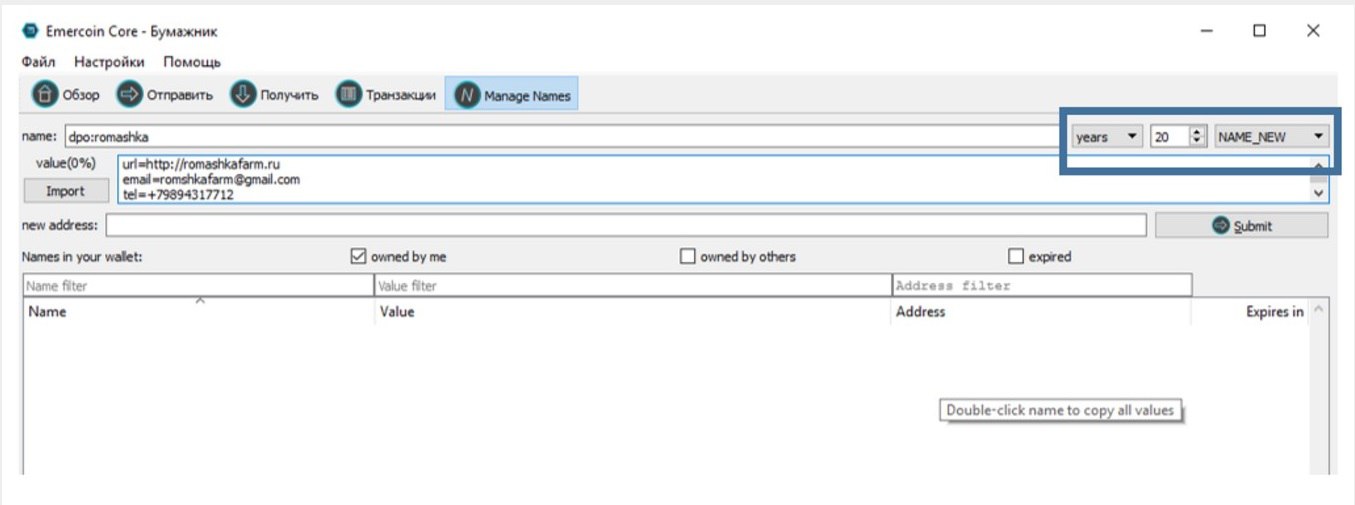The height and width of the screenshot is (505, 1355).
Task: Open the Транзакции transactions tab
Action: pyautogui.click(x=386, y=96)
